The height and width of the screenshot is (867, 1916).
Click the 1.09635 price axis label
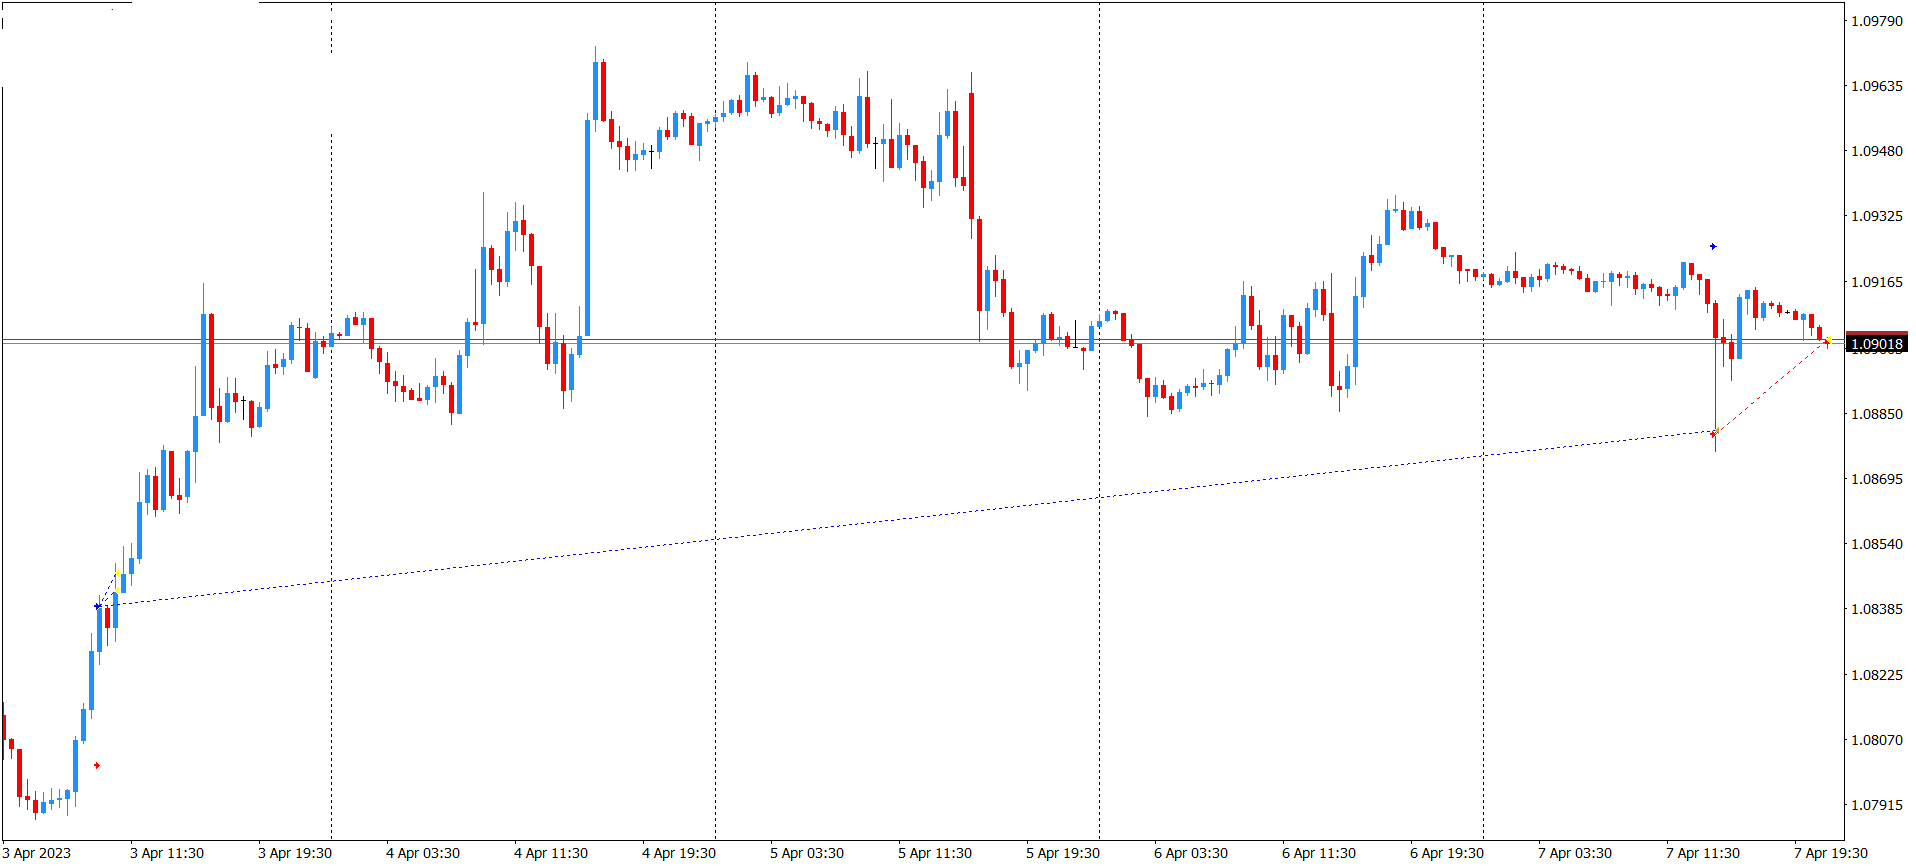click(x=1877, y=86)
